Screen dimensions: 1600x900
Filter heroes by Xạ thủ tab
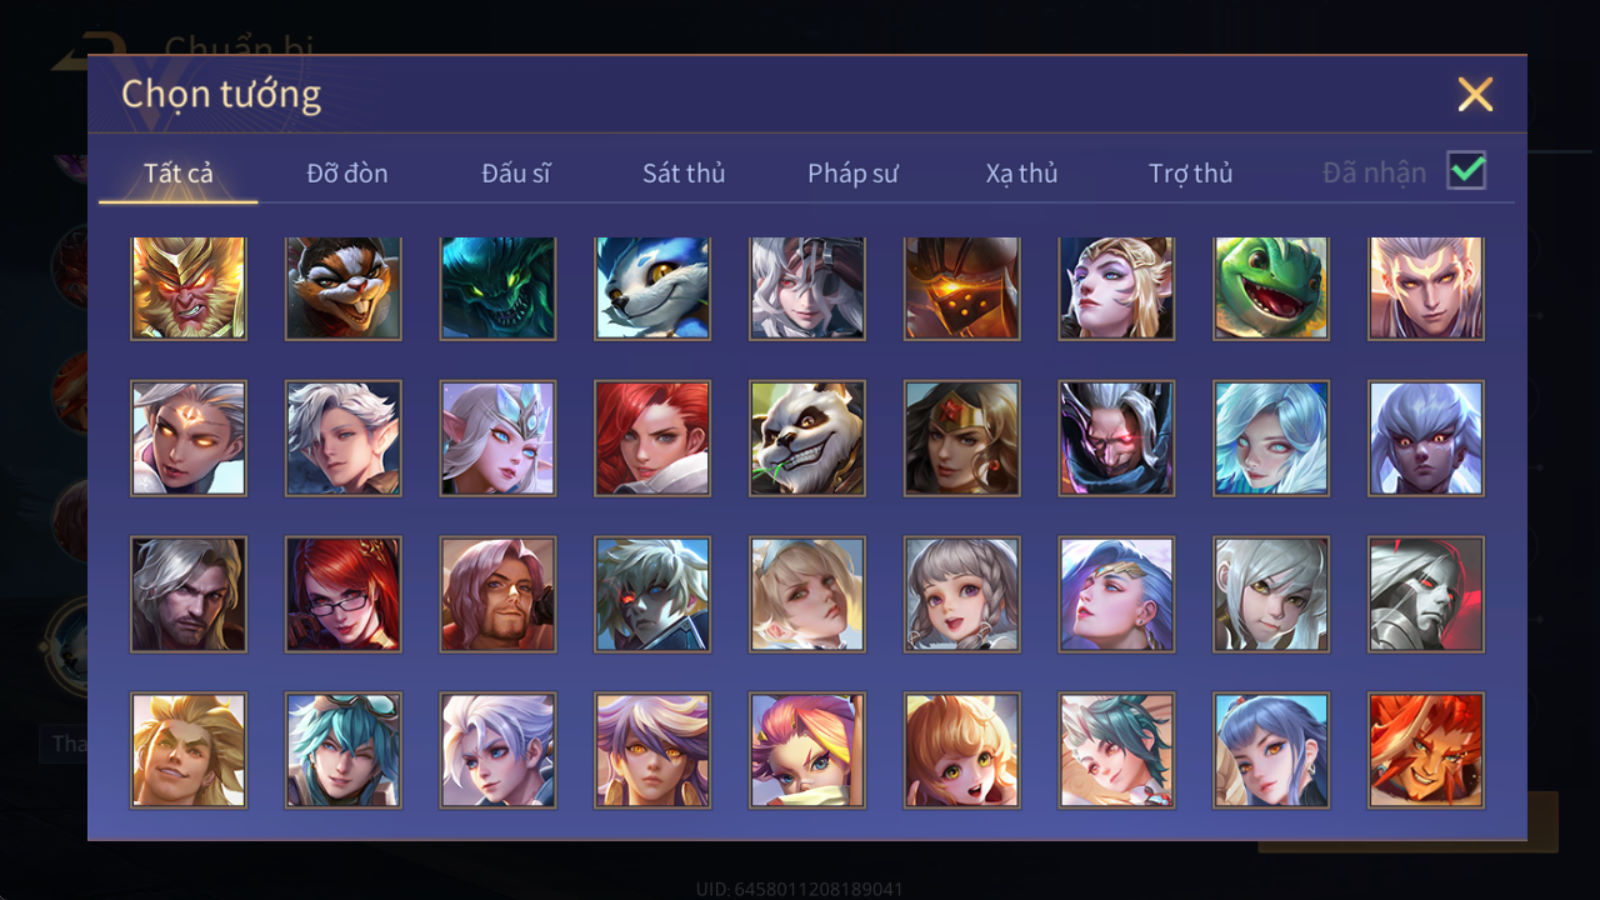(1021, 173)
